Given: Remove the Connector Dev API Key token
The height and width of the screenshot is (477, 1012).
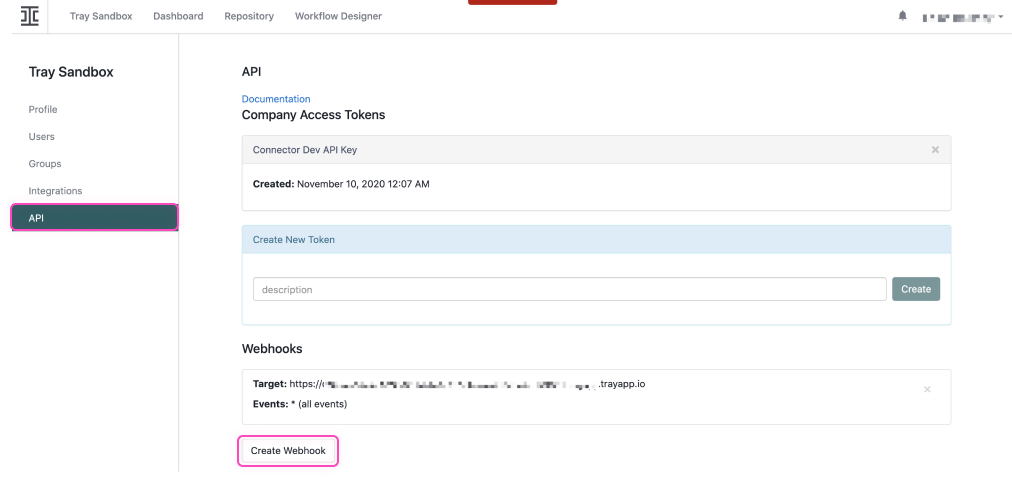Looking at the screenshot, I should (x=935, y=150).
